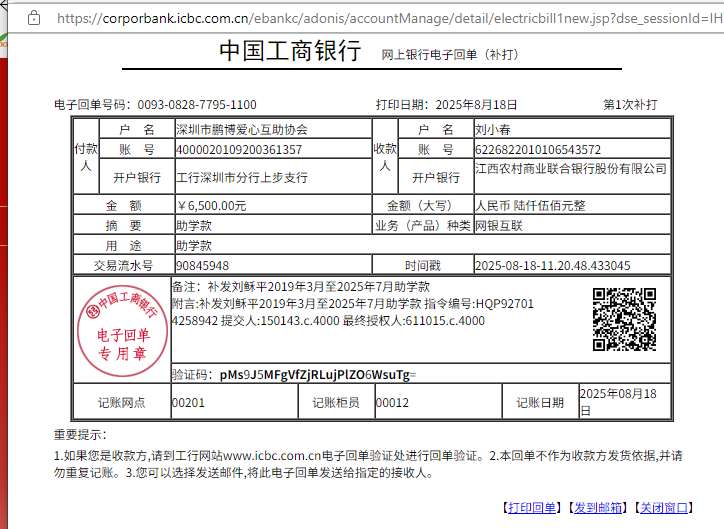This screenshot has height=529, width=724.
Task: Click transaction serial 90845948
Action: coord(202,265)
